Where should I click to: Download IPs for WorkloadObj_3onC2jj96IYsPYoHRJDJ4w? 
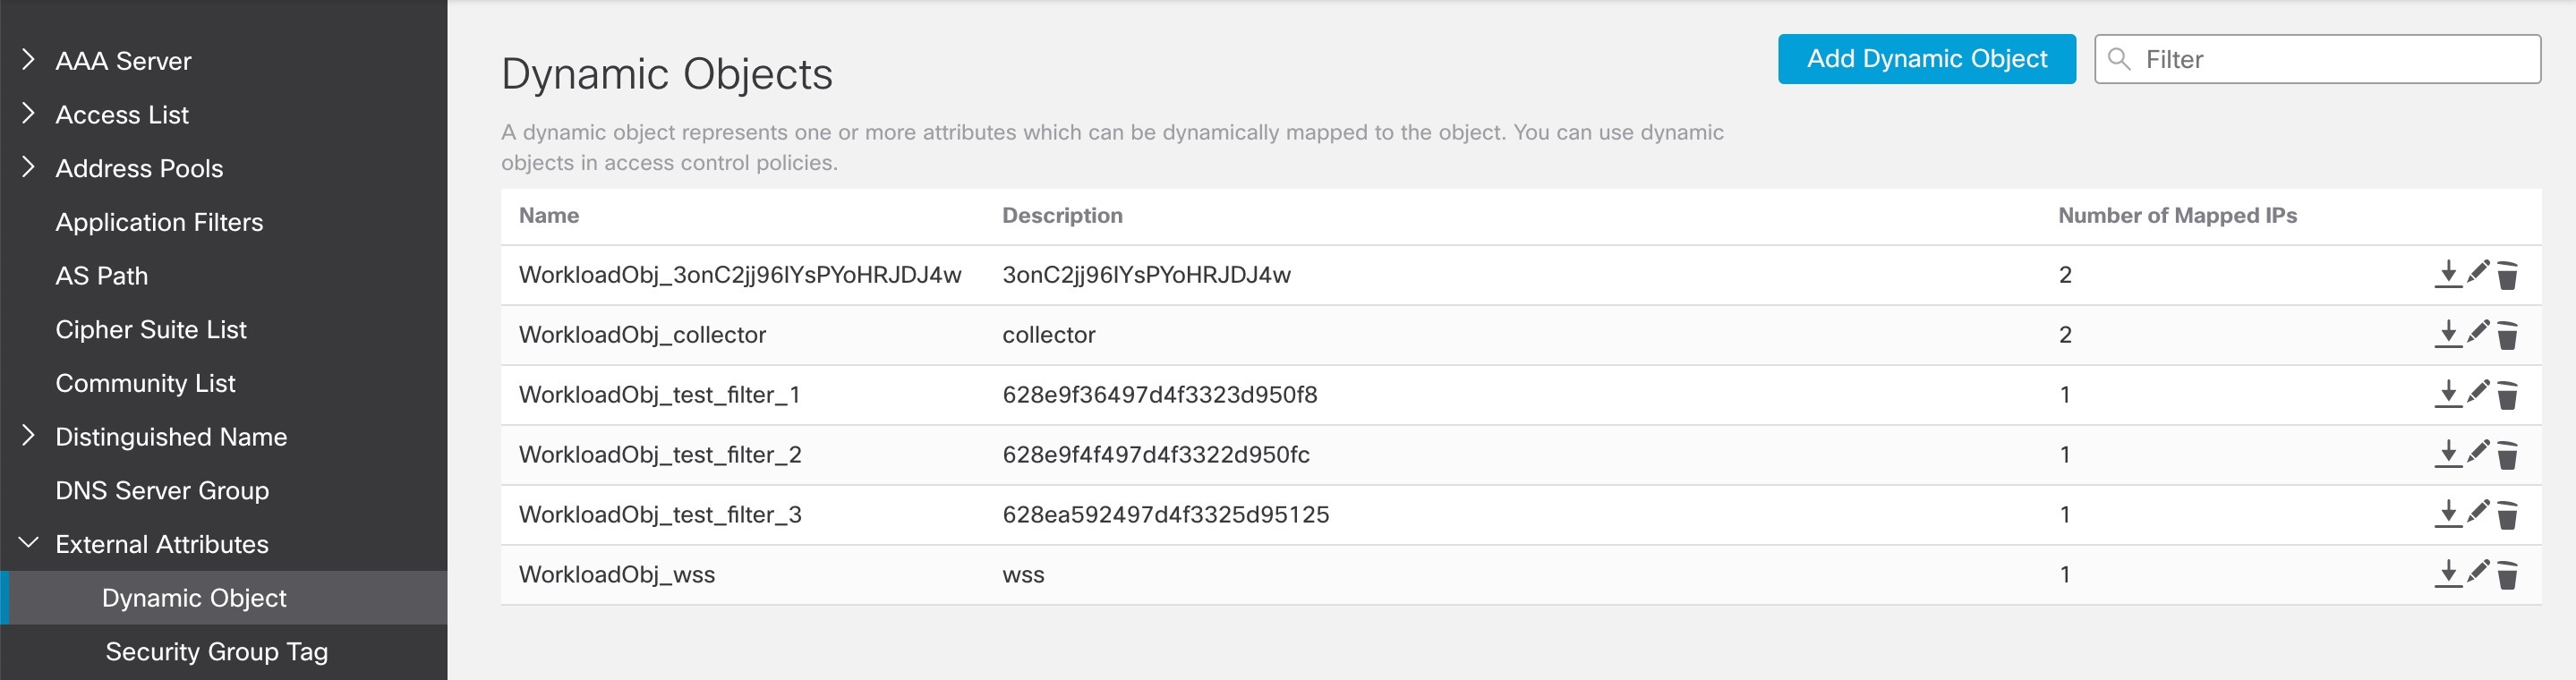pos(2447,274)
